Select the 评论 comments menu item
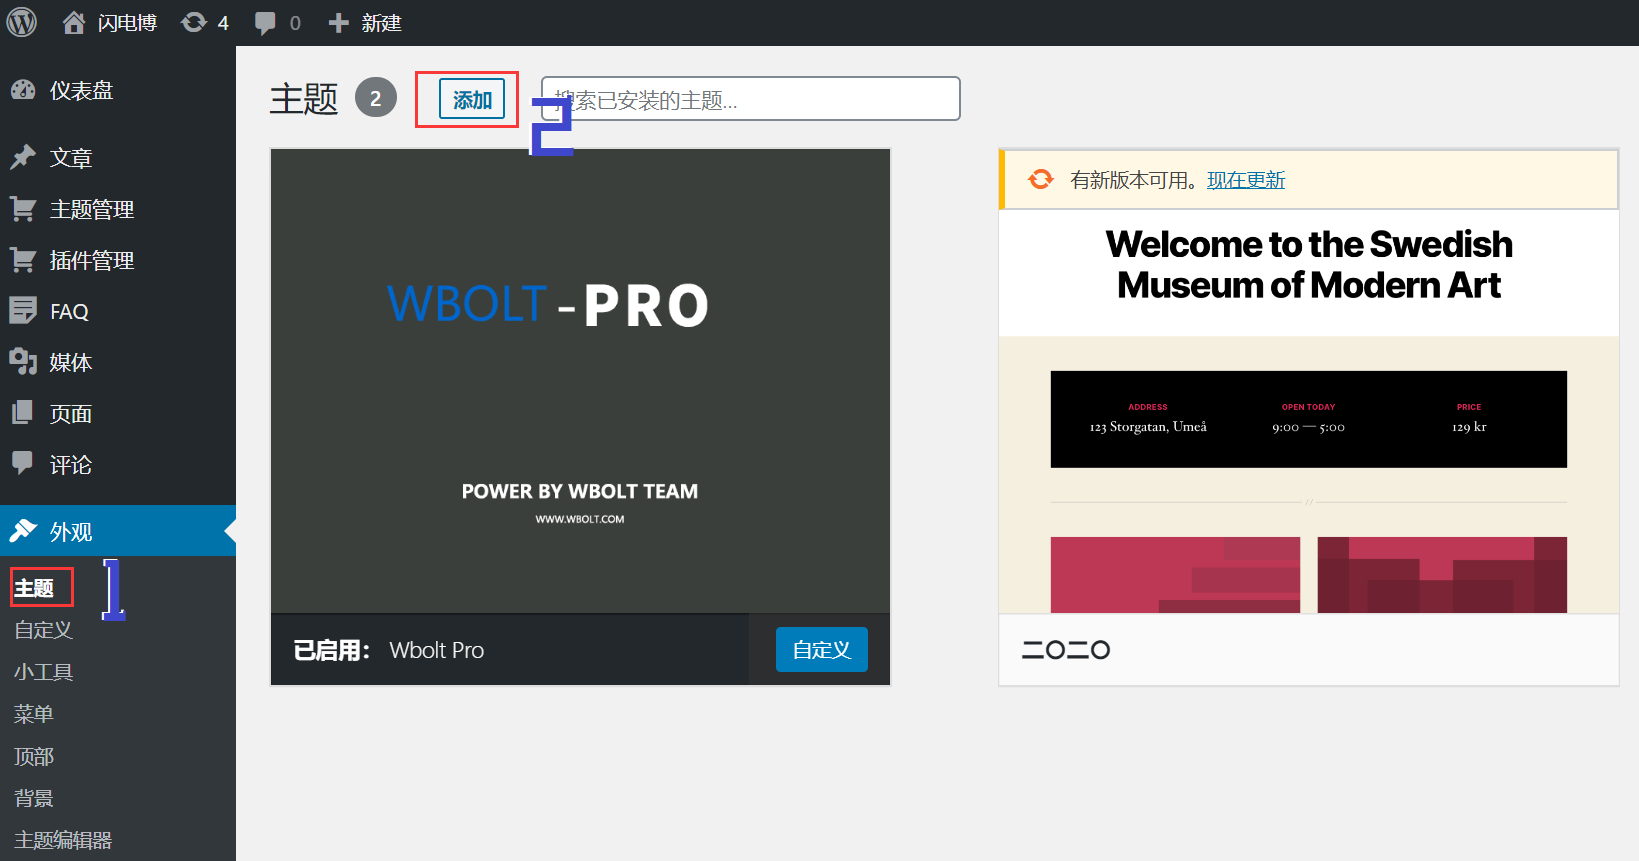 click(70, 465)
